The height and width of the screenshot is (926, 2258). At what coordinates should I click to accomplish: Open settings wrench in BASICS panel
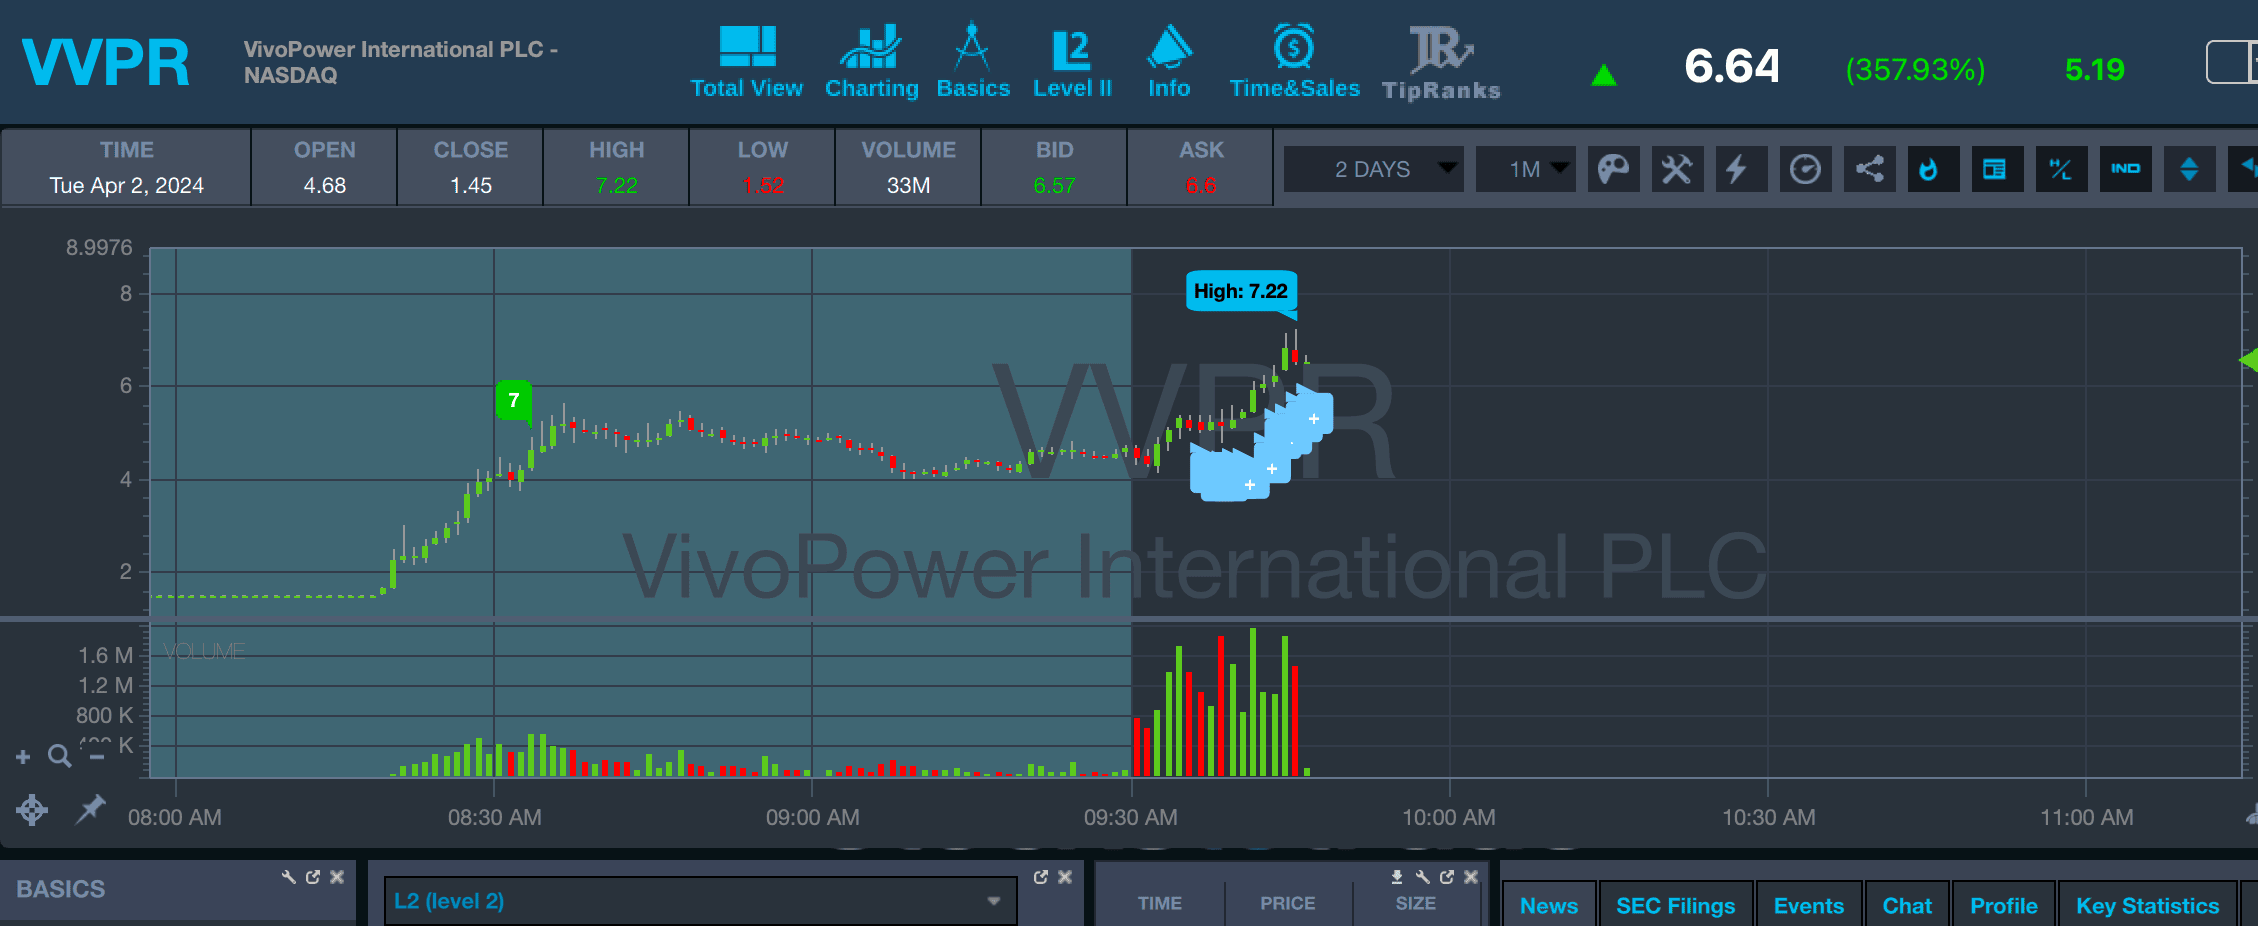[289, 877]
